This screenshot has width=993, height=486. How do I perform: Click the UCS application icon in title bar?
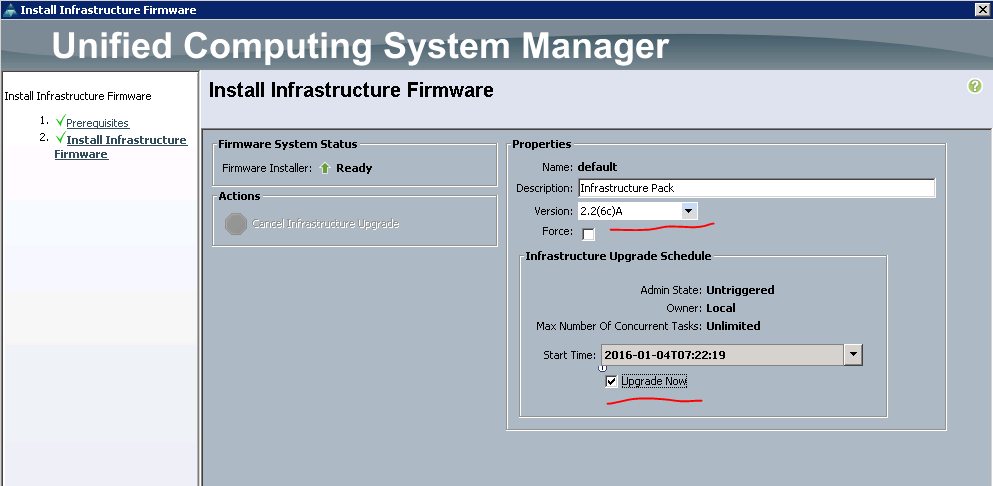pyautogui.click(x=10, y=10)
